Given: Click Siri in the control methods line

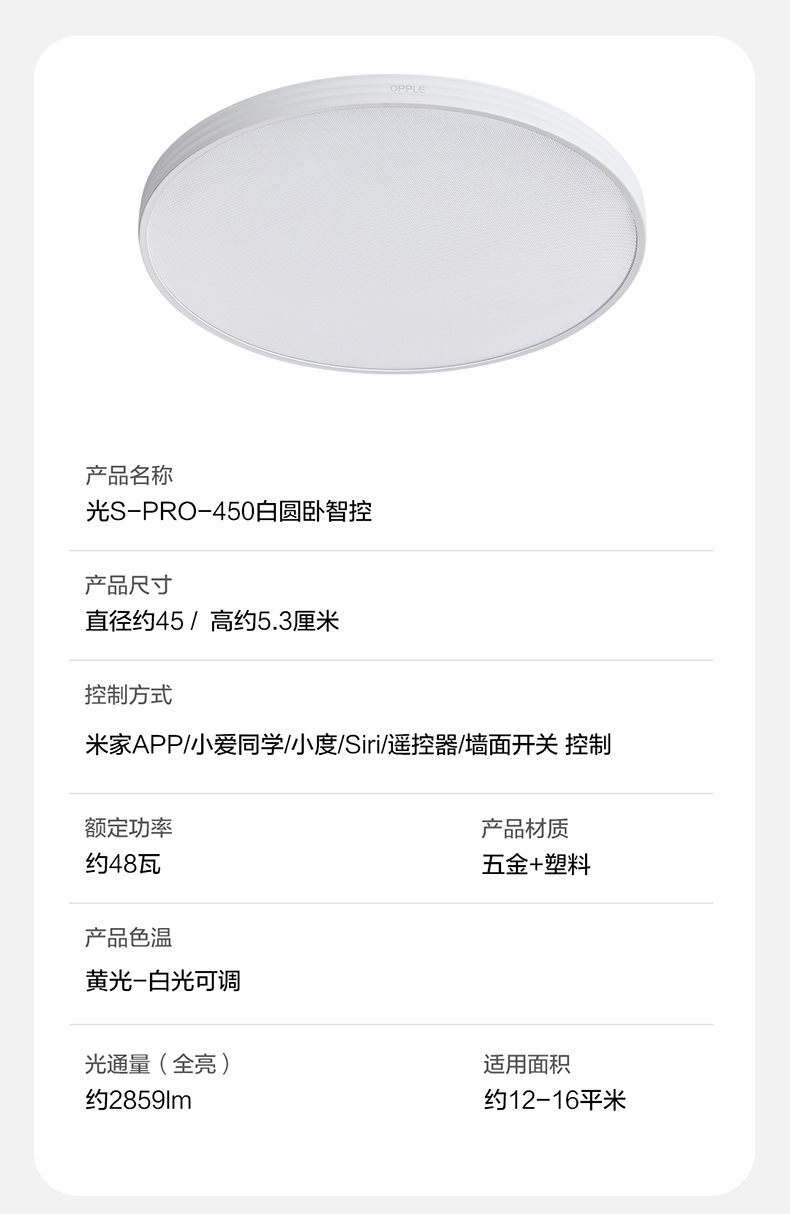Looking at the screenshot, I should pyautogui.click(x=363, y=745).
